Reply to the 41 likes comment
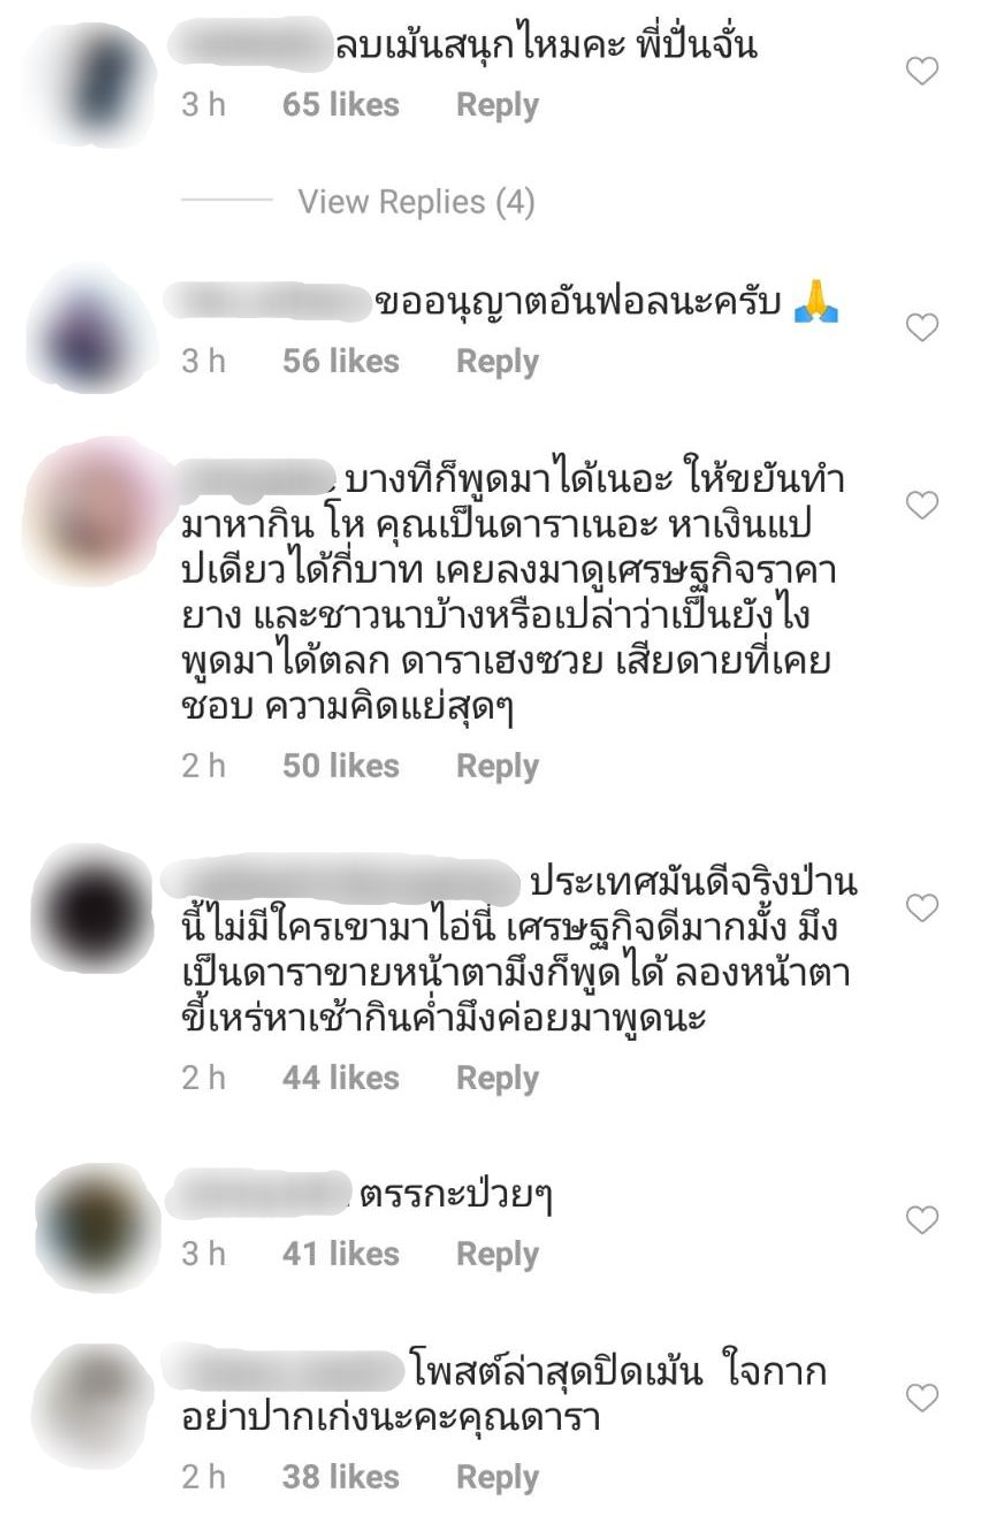1000x1537 pixels. coord(497,1254)
